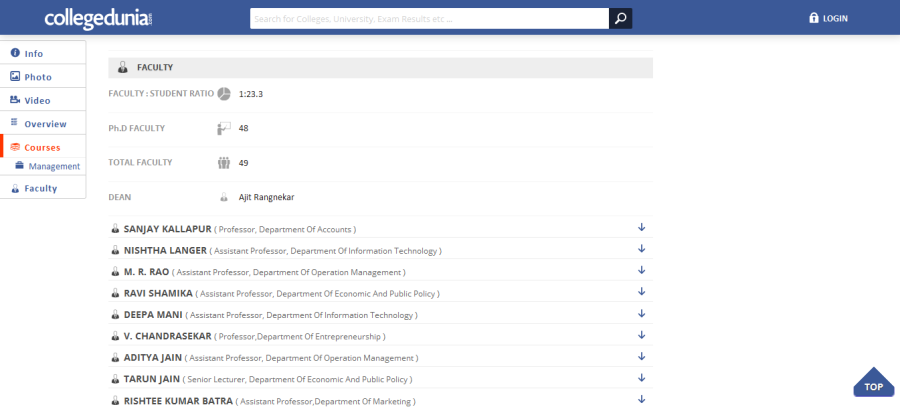Expand Nishtha Langer details arrow
This screenshot has width=900, height=407.
point(642,249)
